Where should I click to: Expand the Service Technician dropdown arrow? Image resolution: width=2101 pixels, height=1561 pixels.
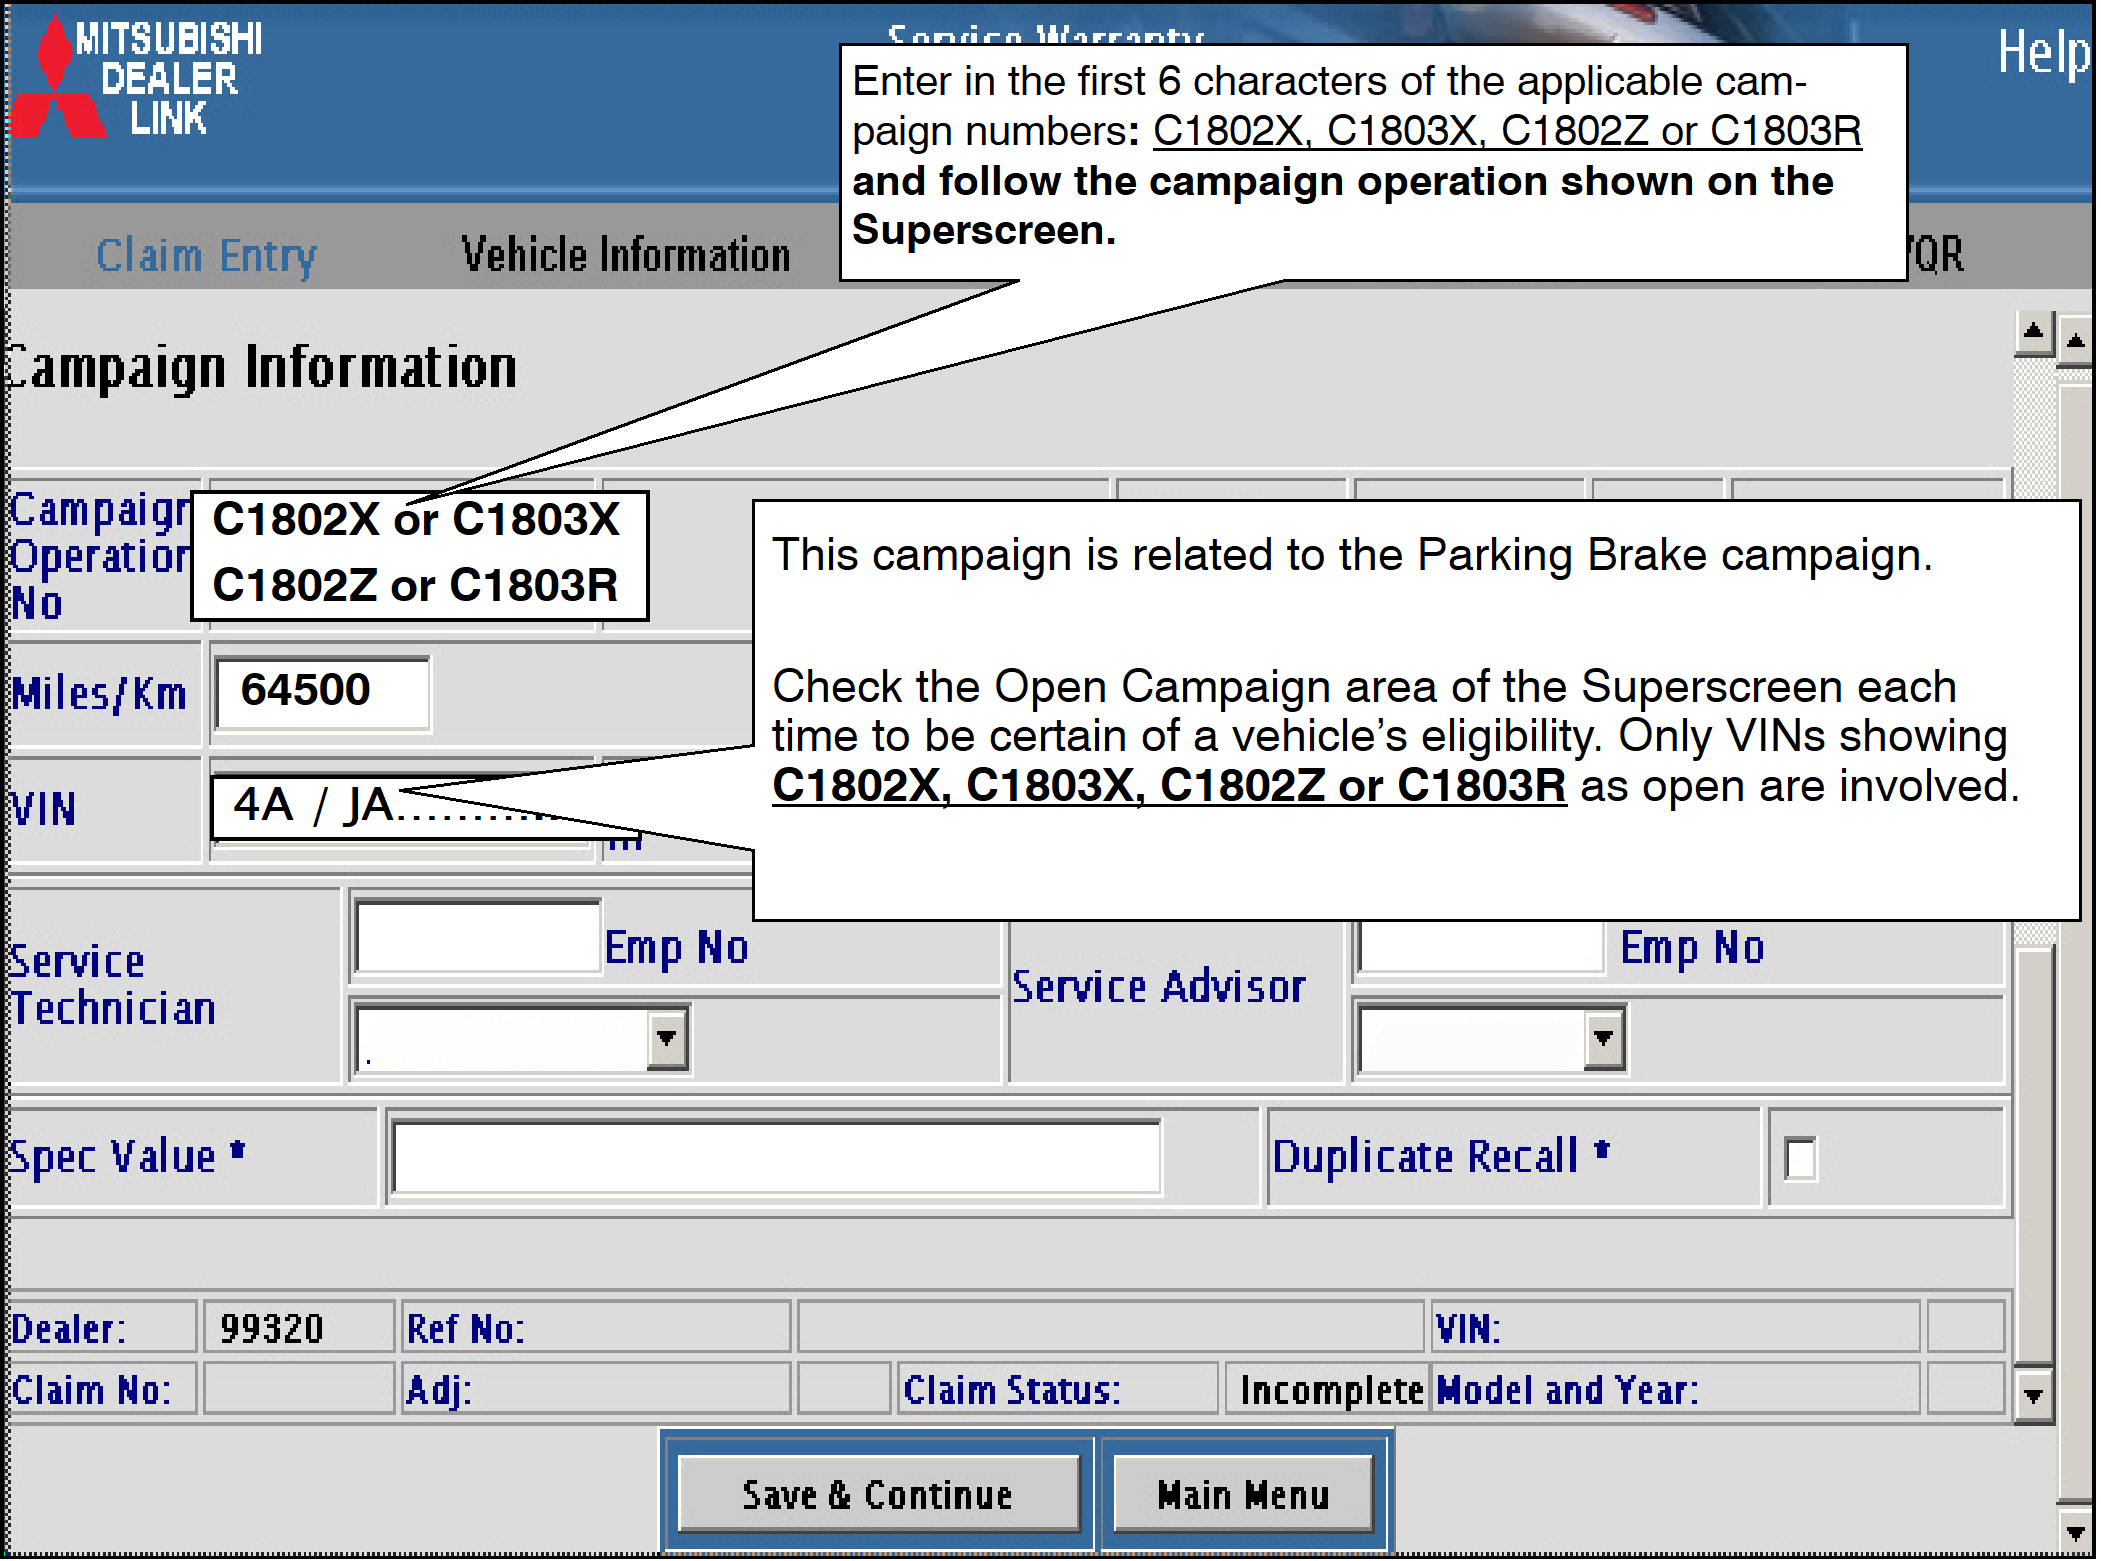666,1038
